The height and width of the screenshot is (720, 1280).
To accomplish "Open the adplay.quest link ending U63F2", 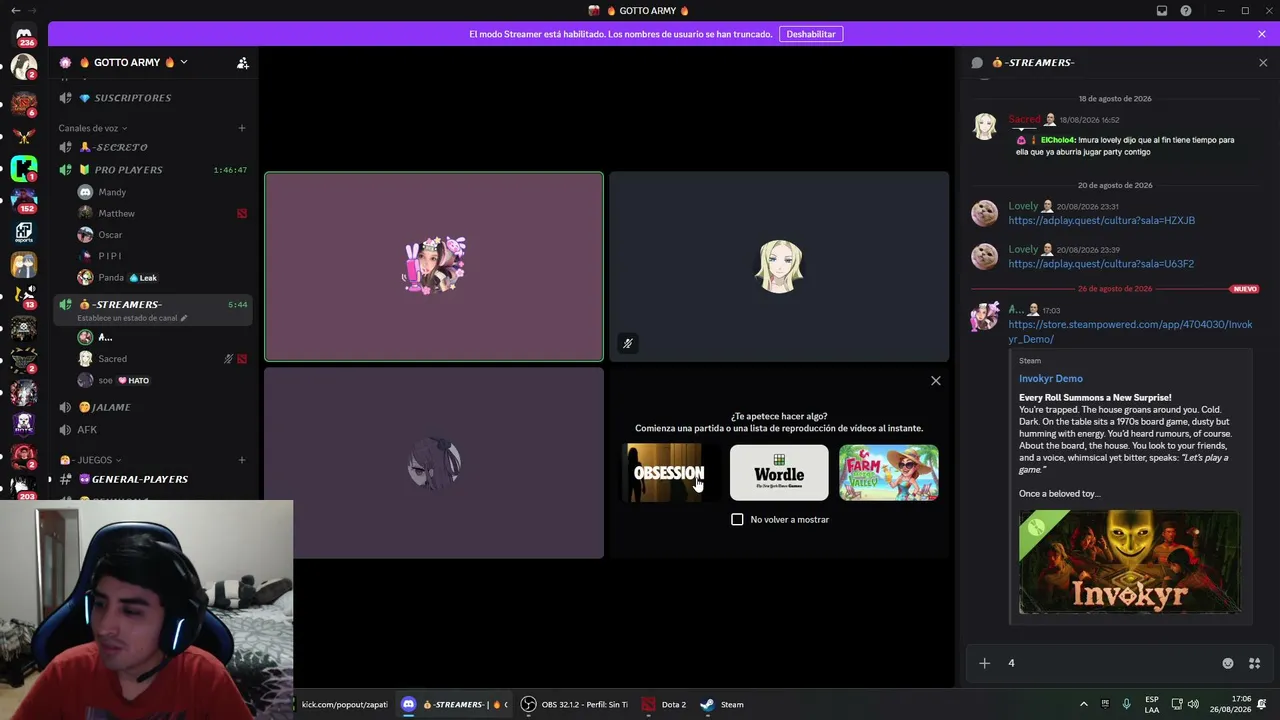I will (1100, 264).
